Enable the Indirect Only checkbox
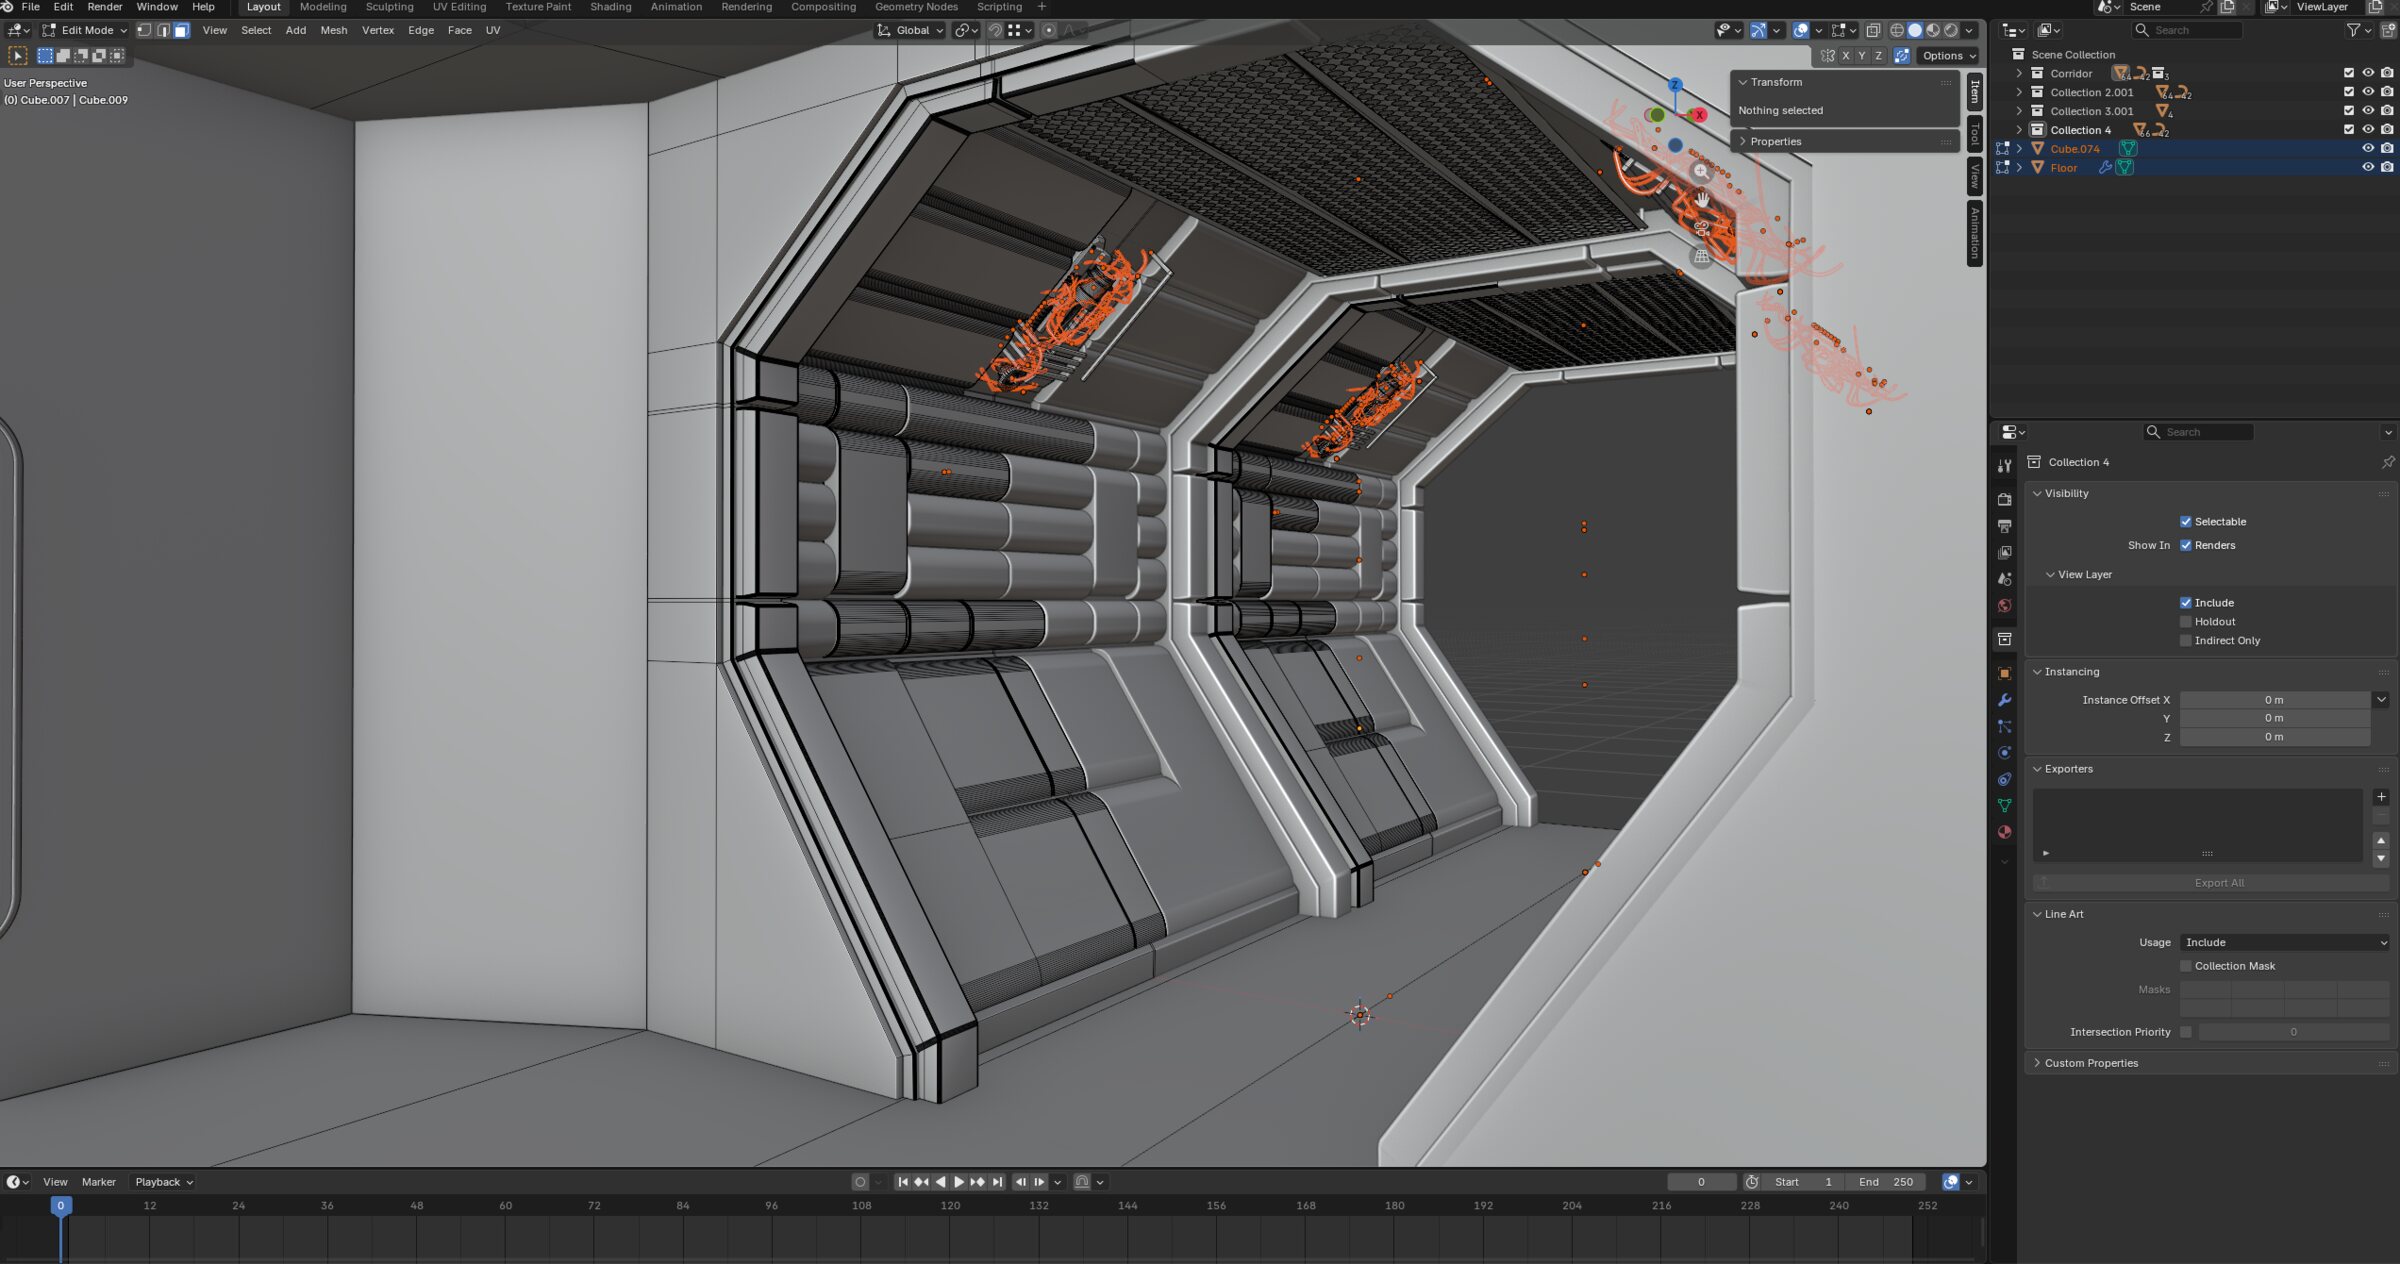Screen dimensions: 2400x1264 pyautogui.click(x=2186, y=641)
